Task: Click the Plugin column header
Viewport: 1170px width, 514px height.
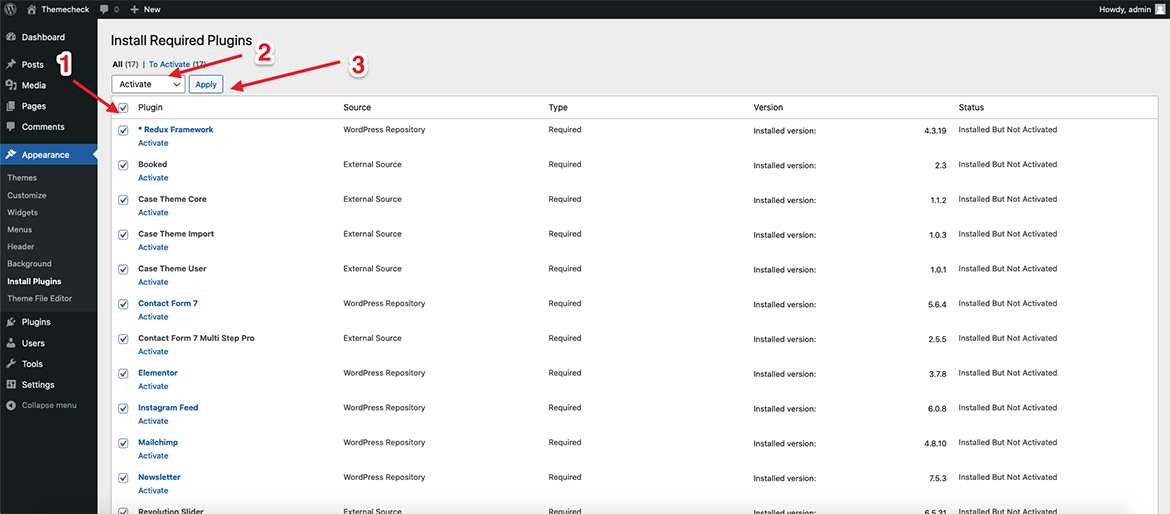Action: 151,107
